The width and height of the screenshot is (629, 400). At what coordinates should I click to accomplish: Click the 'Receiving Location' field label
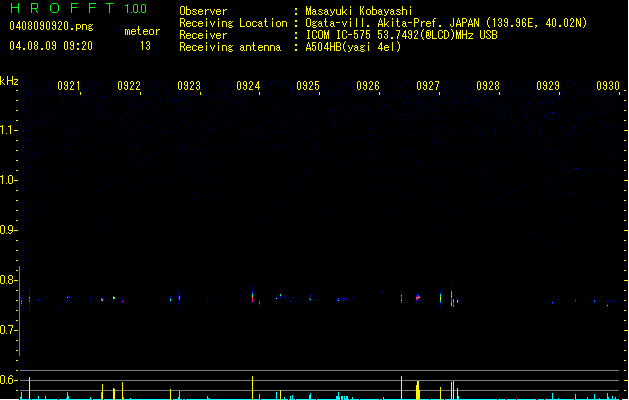pyautogui.click(x=233, y=23)
